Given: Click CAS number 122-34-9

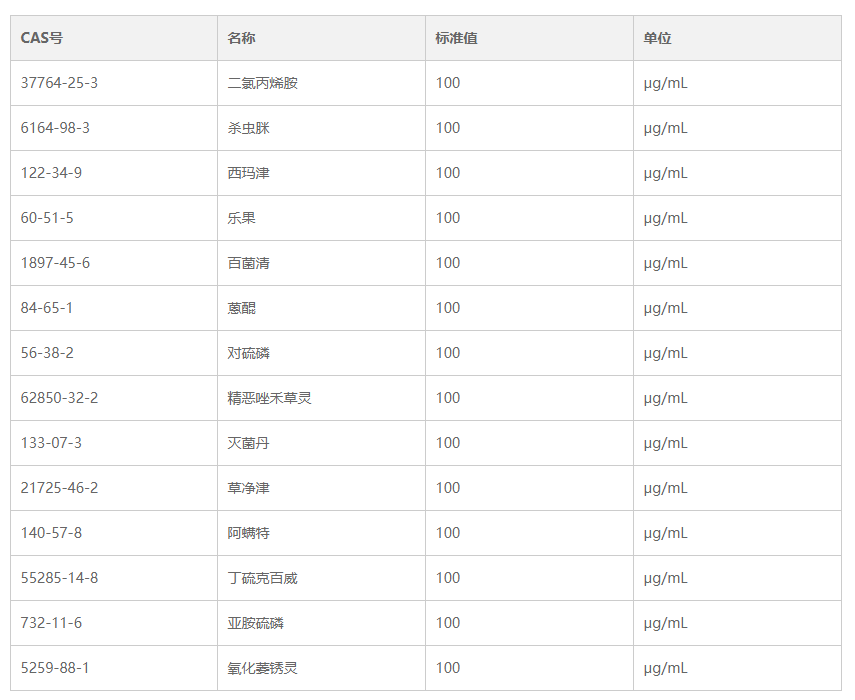Looking at the screenshot, I should (51, 173).
